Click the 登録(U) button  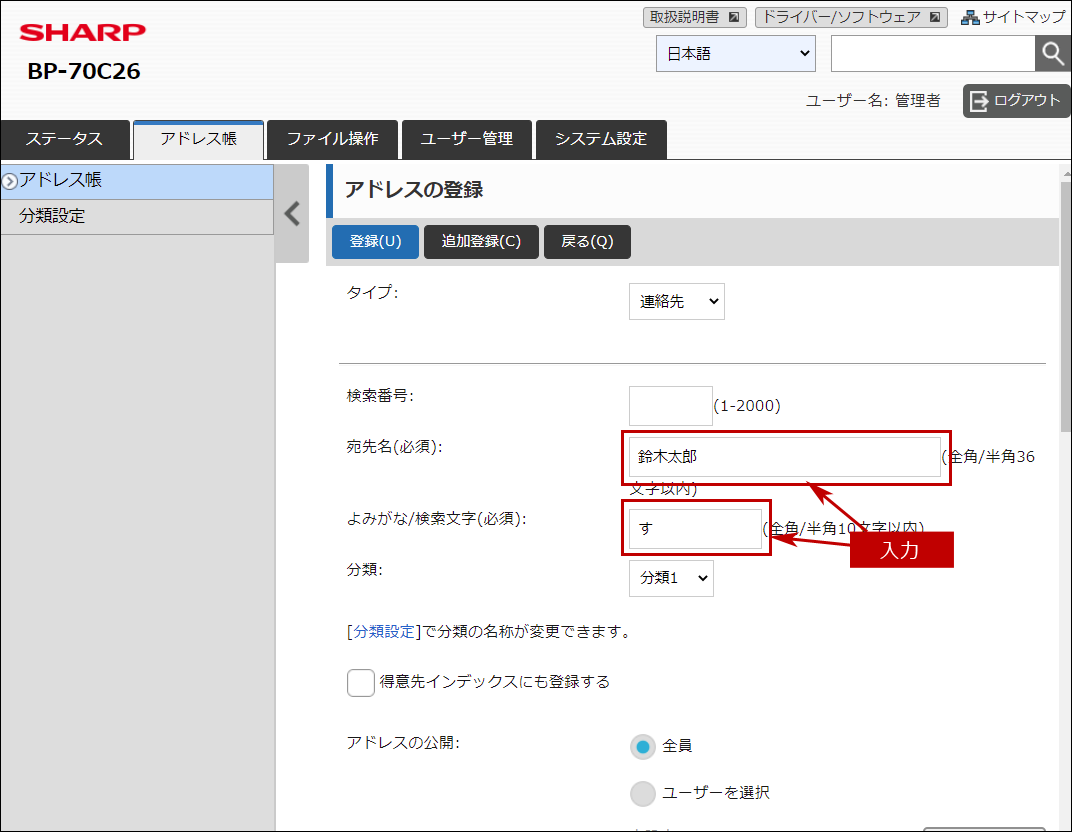click(375, 241)
